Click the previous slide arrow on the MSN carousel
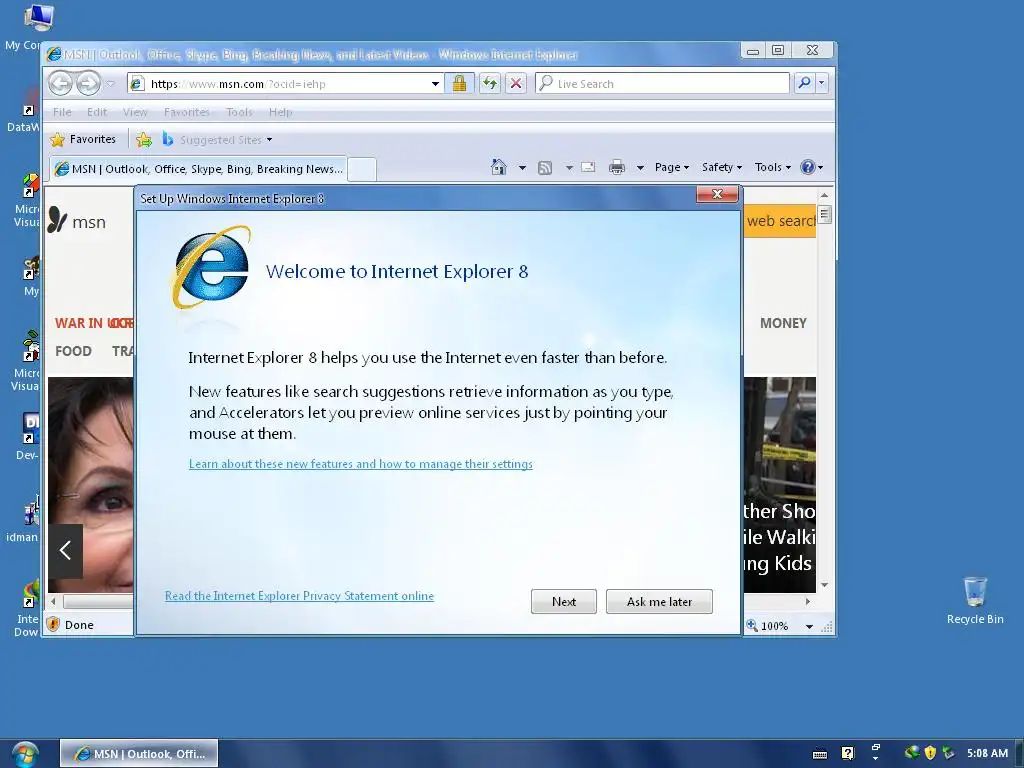 tap(65, 551)
